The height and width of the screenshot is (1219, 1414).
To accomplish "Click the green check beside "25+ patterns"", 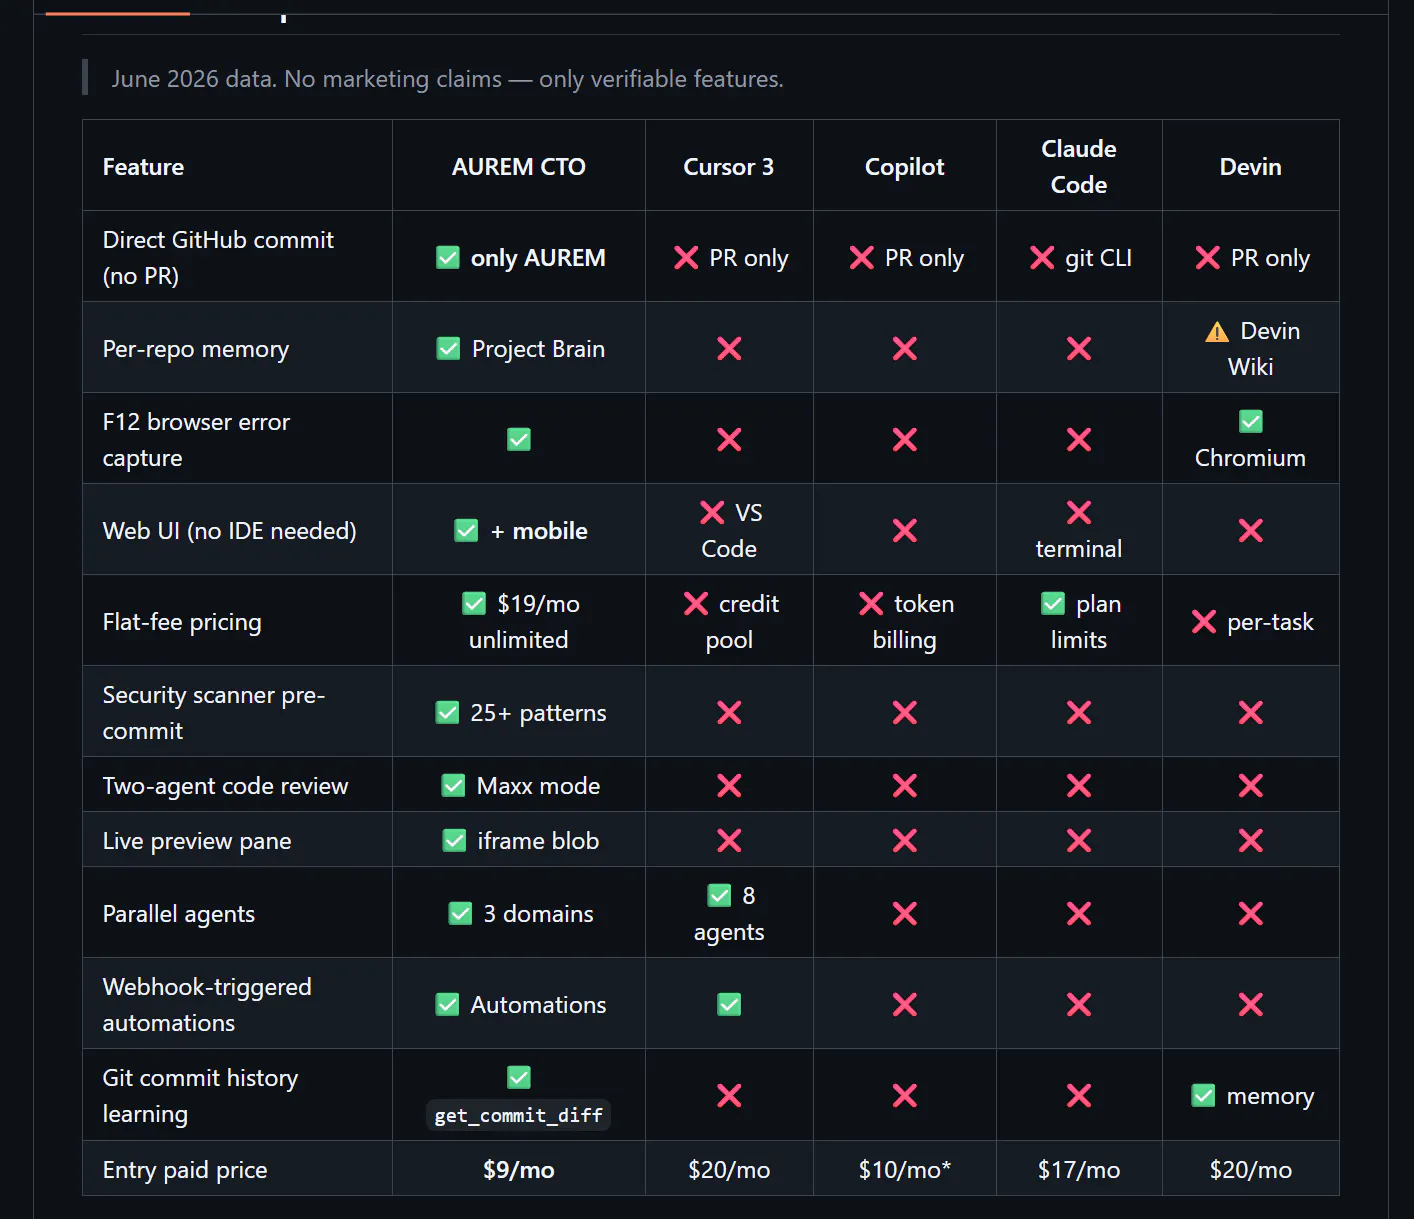I will pyautogui.click(x=448, y=713).
